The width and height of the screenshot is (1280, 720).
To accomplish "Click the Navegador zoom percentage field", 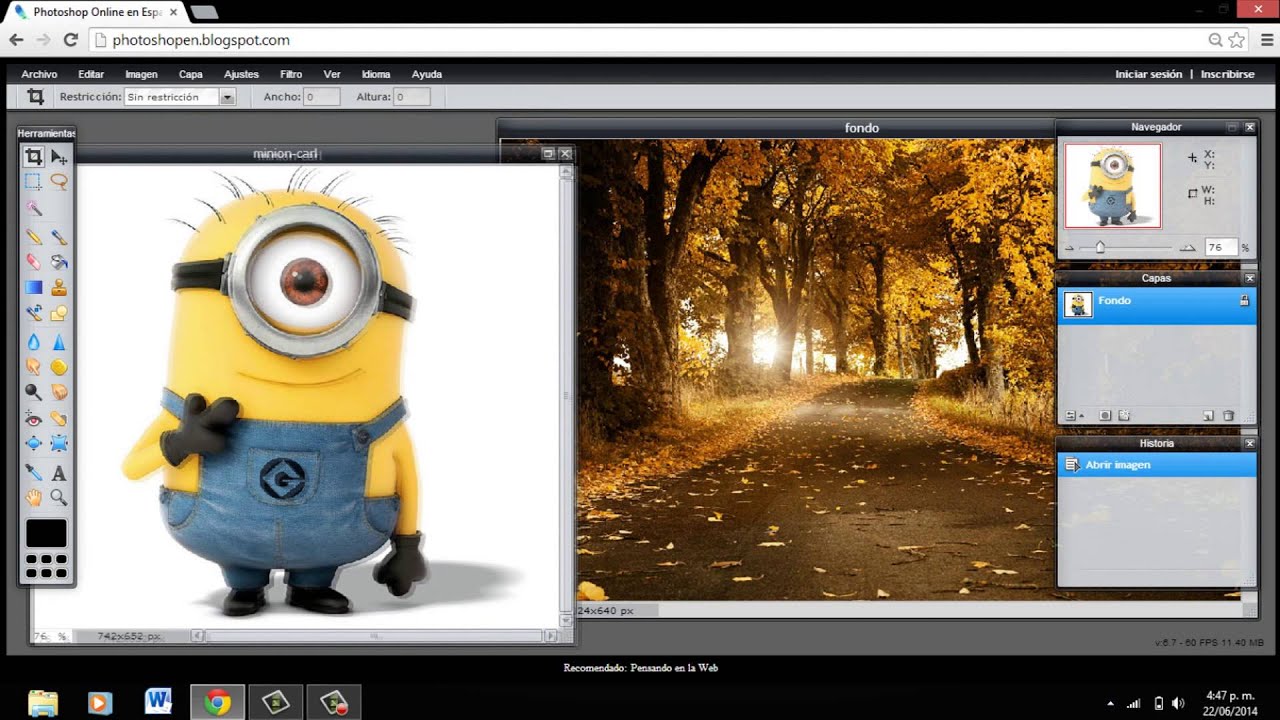I will click(x=1221, y=247).
